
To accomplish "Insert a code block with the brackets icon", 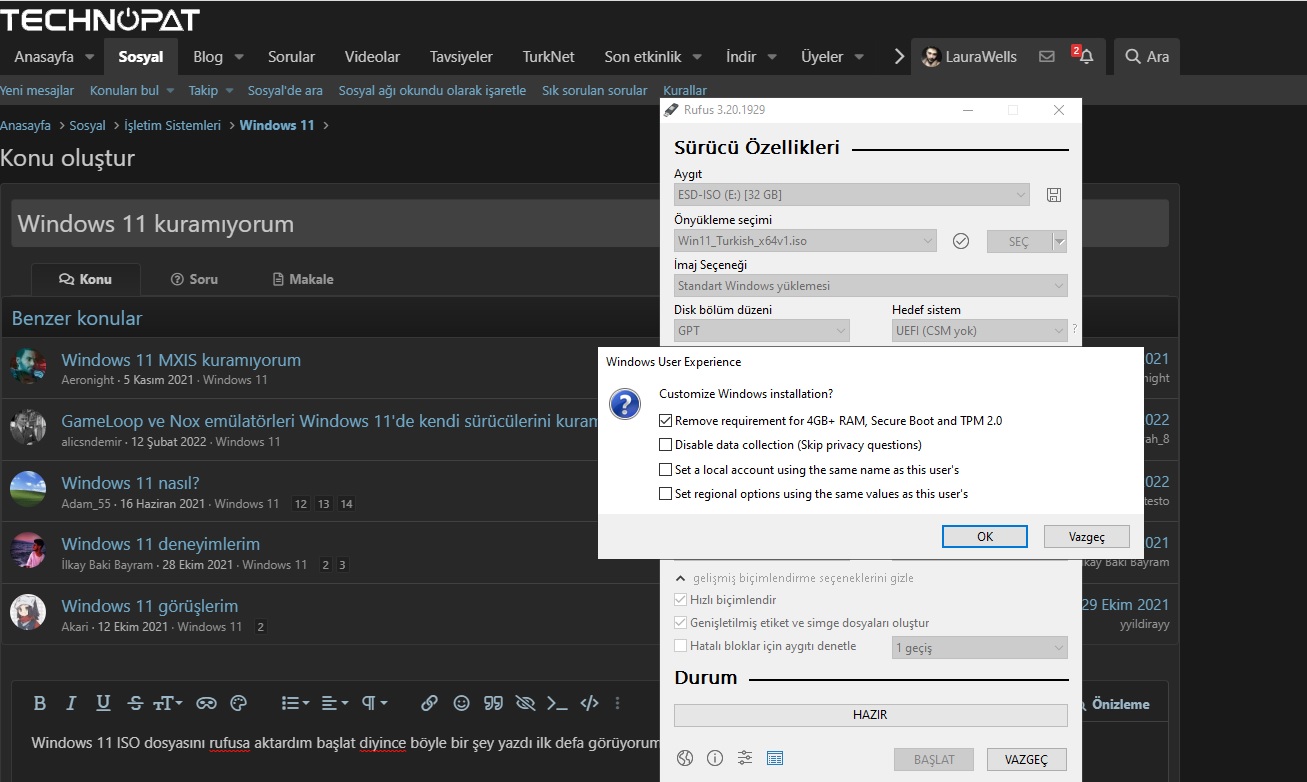I will point(589,703).
